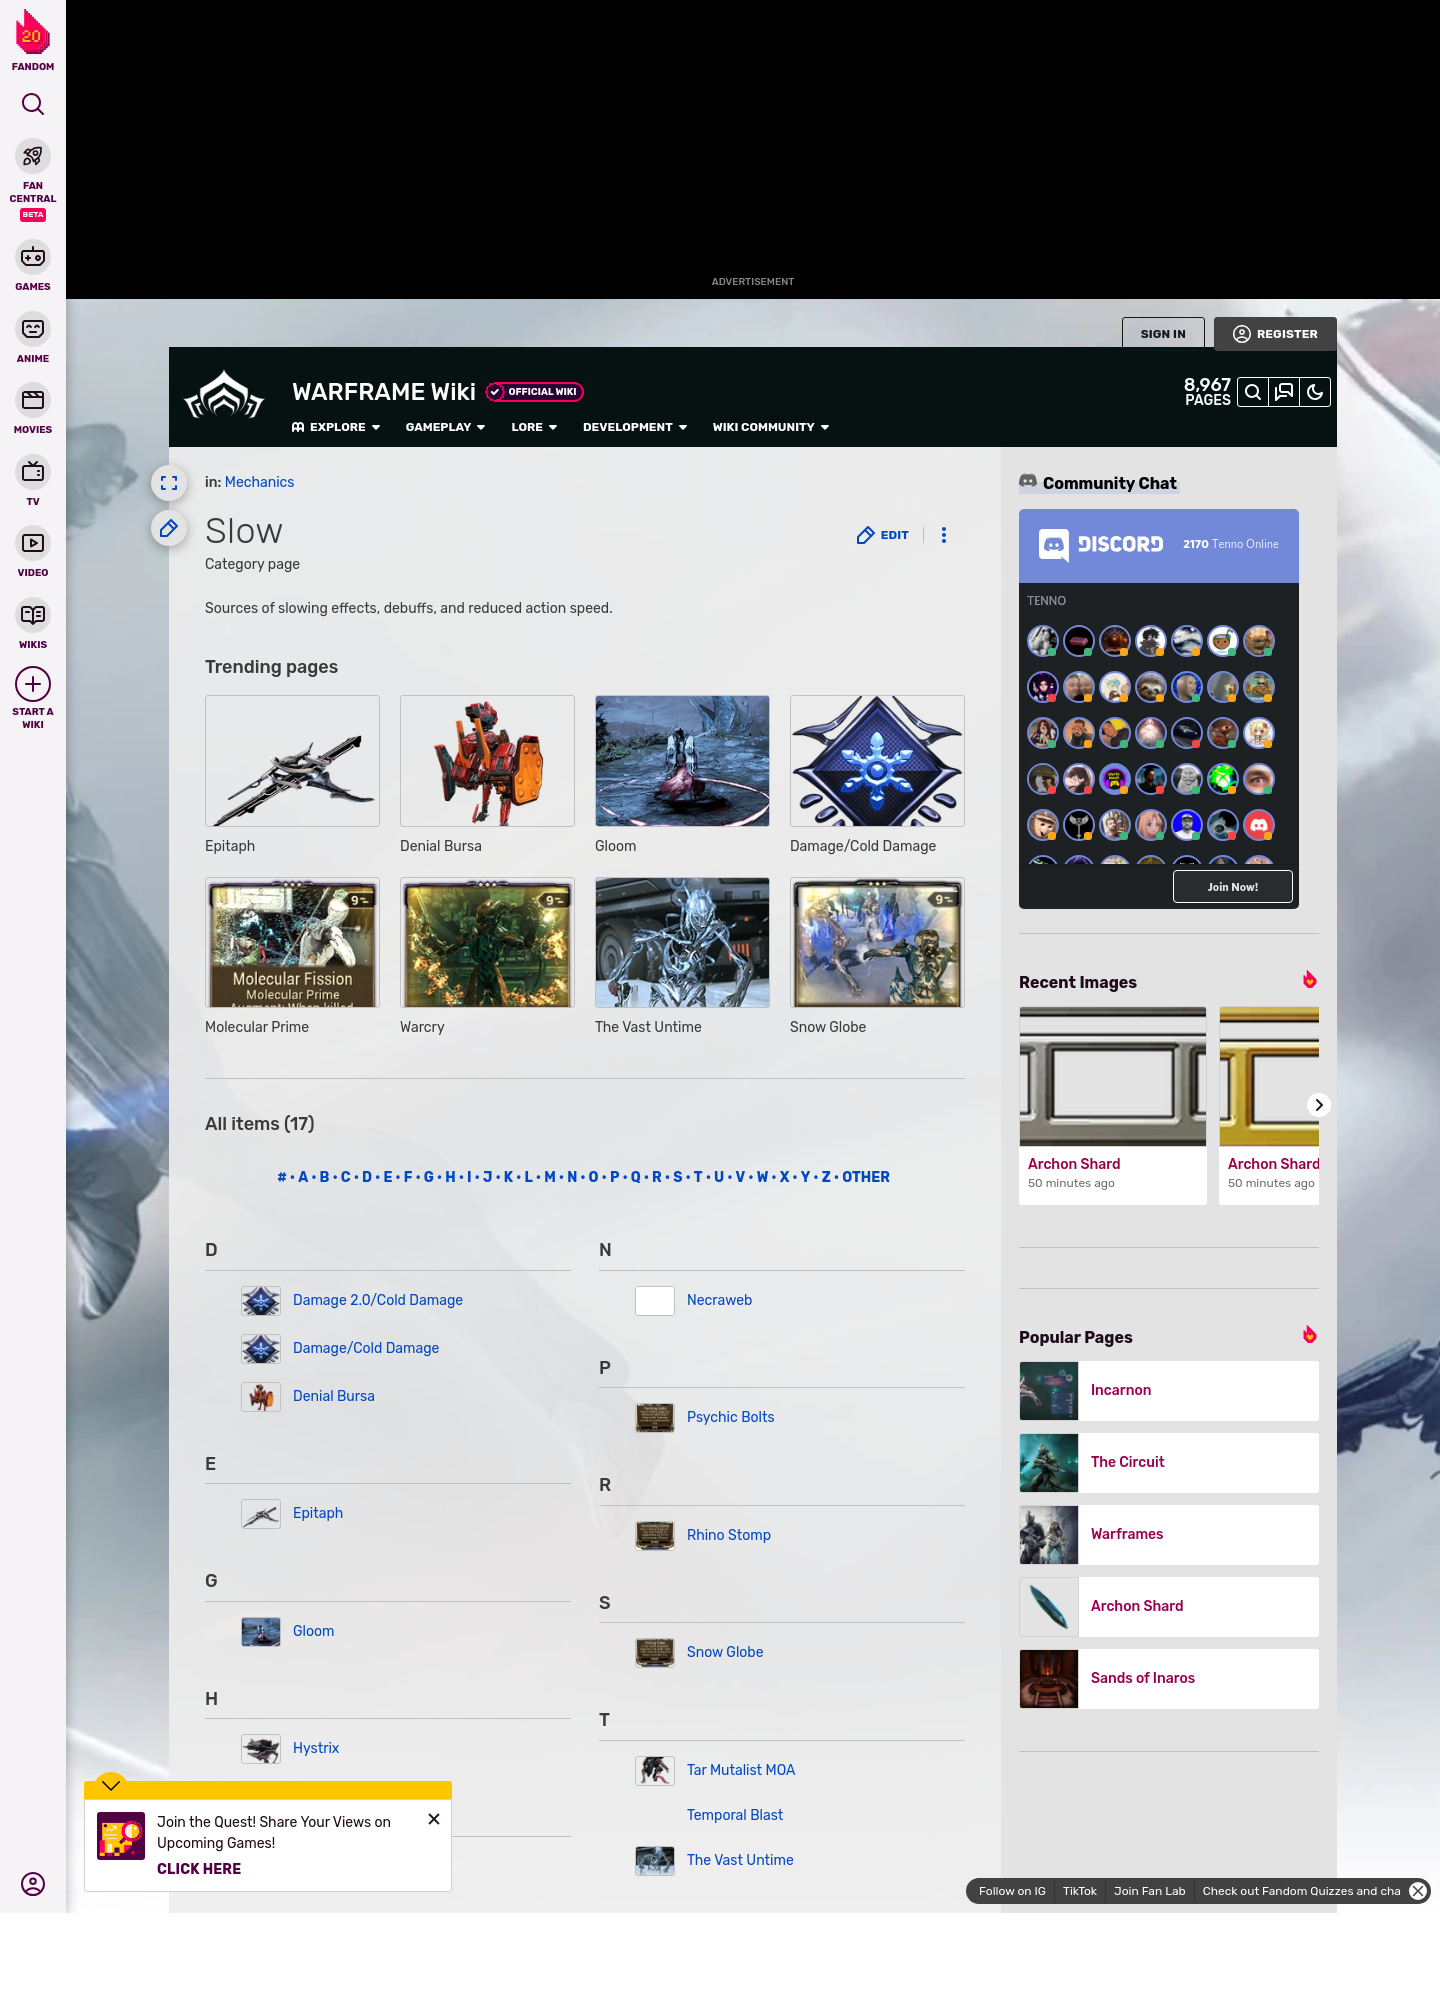The width and height of the screenshot is (1440, 2000).
Task: Open the wiki discussions icon
Action: click(x=1284, y=393)
